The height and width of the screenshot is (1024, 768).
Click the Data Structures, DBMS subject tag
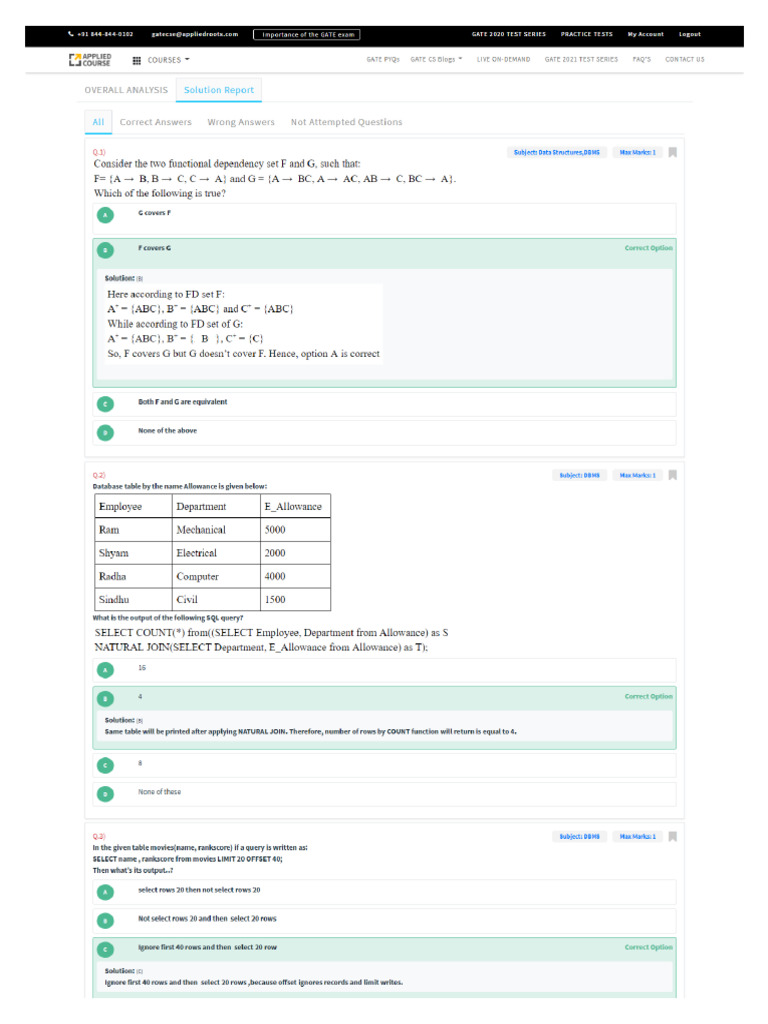click(x=559, y=152)
